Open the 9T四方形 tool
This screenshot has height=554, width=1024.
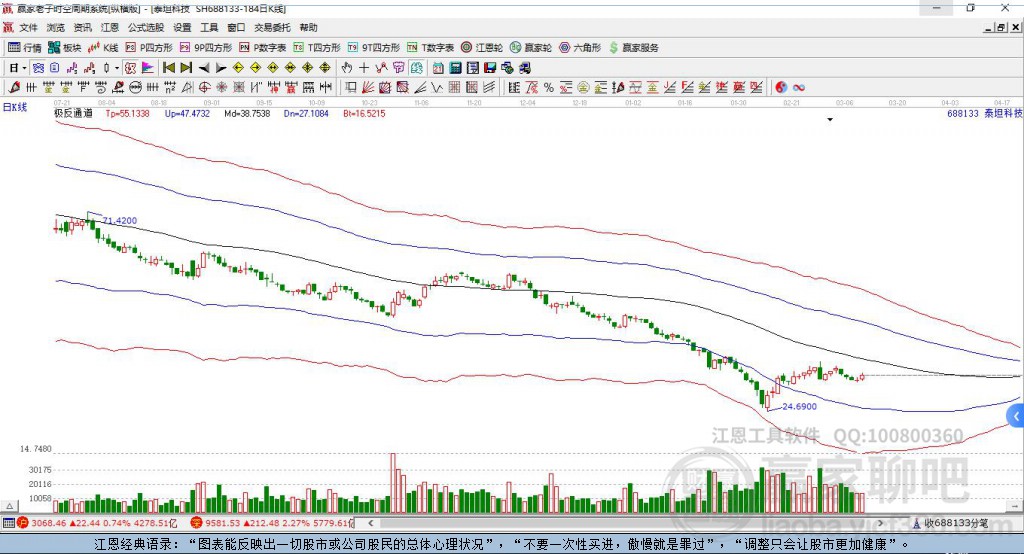[x=374, y=48]
